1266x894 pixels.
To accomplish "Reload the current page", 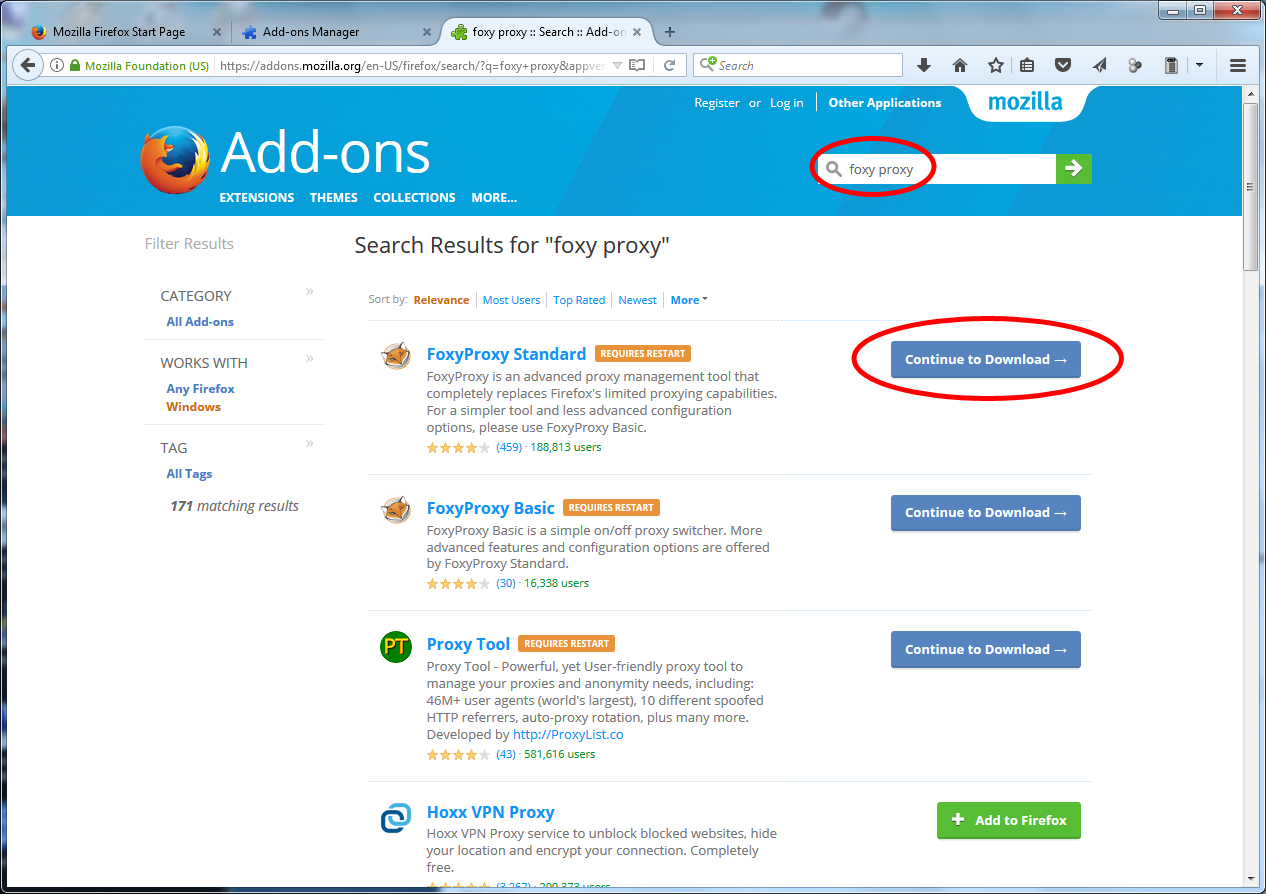I will tap(669, 65).
